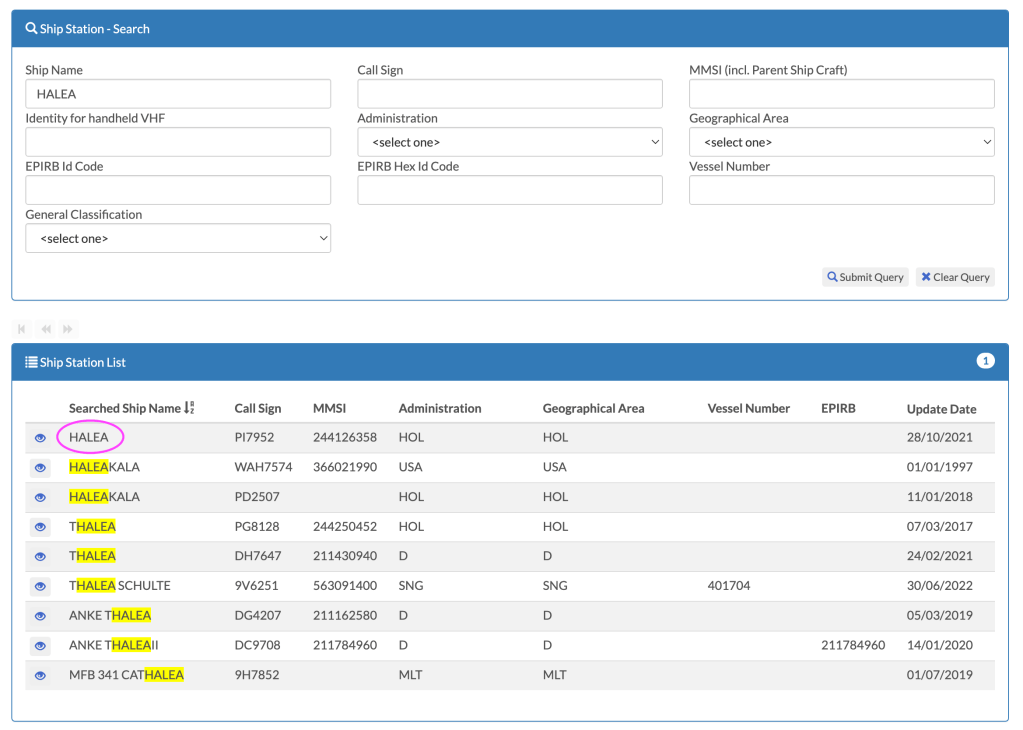Image resolution: width=1023 pixels, height=730 pixels.
Task: Open eye icon for THALEA SCHULTE
Action: (x=40, y=586)
